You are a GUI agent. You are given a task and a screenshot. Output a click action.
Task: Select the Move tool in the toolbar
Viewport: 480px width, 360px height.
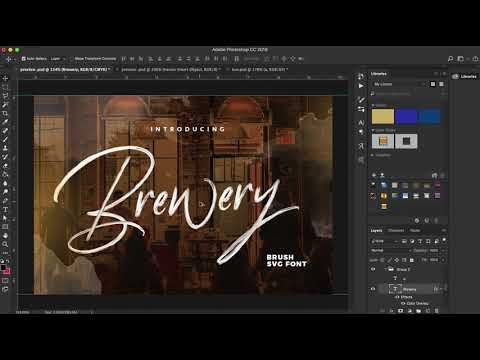point(5,78)
